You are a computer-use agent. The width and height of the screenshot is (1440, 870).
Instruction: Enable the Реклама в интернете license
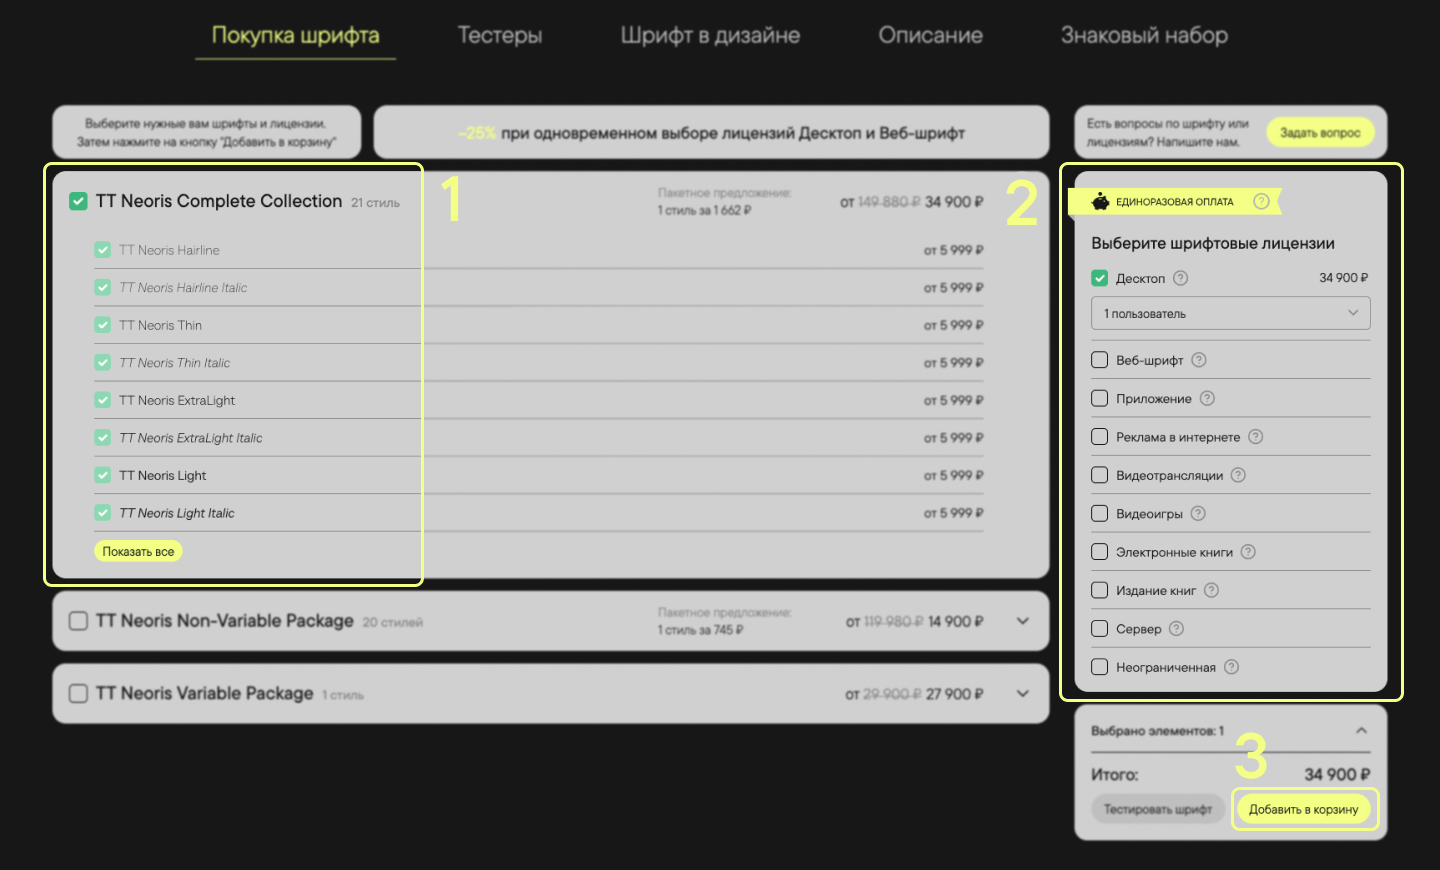[x=1100, y=437]
